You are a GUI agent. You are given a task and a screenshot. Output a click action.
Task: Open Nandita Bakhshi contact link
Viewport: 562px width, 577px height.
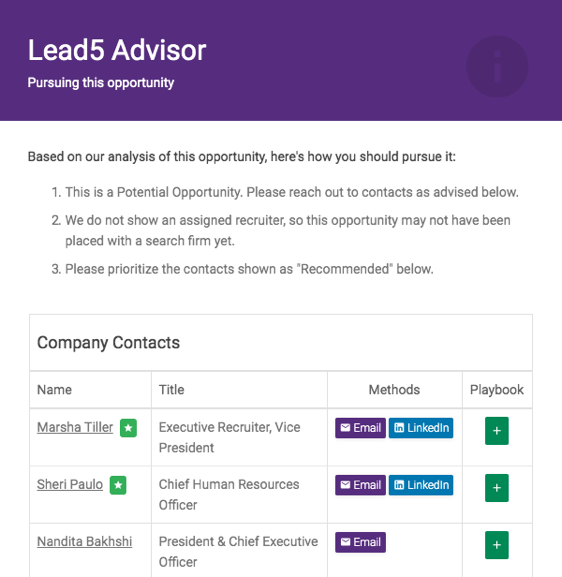(x=85, y=542)
